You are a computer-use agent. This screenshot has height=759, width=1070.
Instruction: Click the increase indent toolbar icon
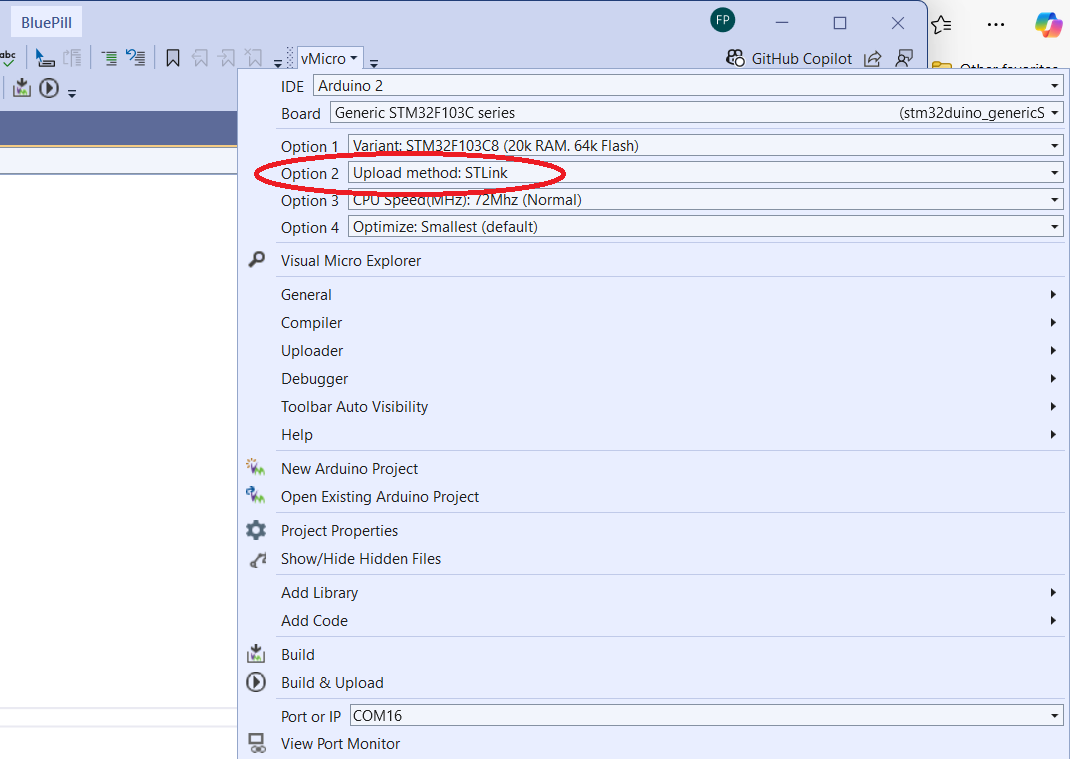tap(109, 58)
